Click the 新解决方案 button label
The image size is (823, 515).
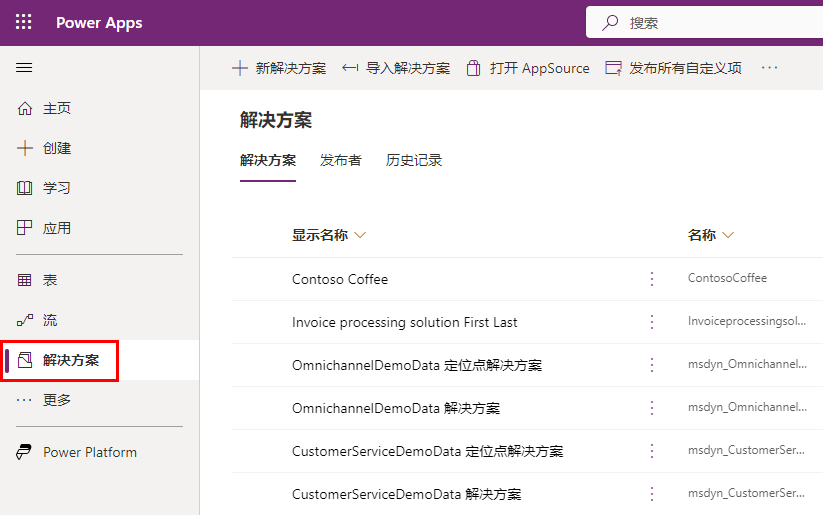291,68
